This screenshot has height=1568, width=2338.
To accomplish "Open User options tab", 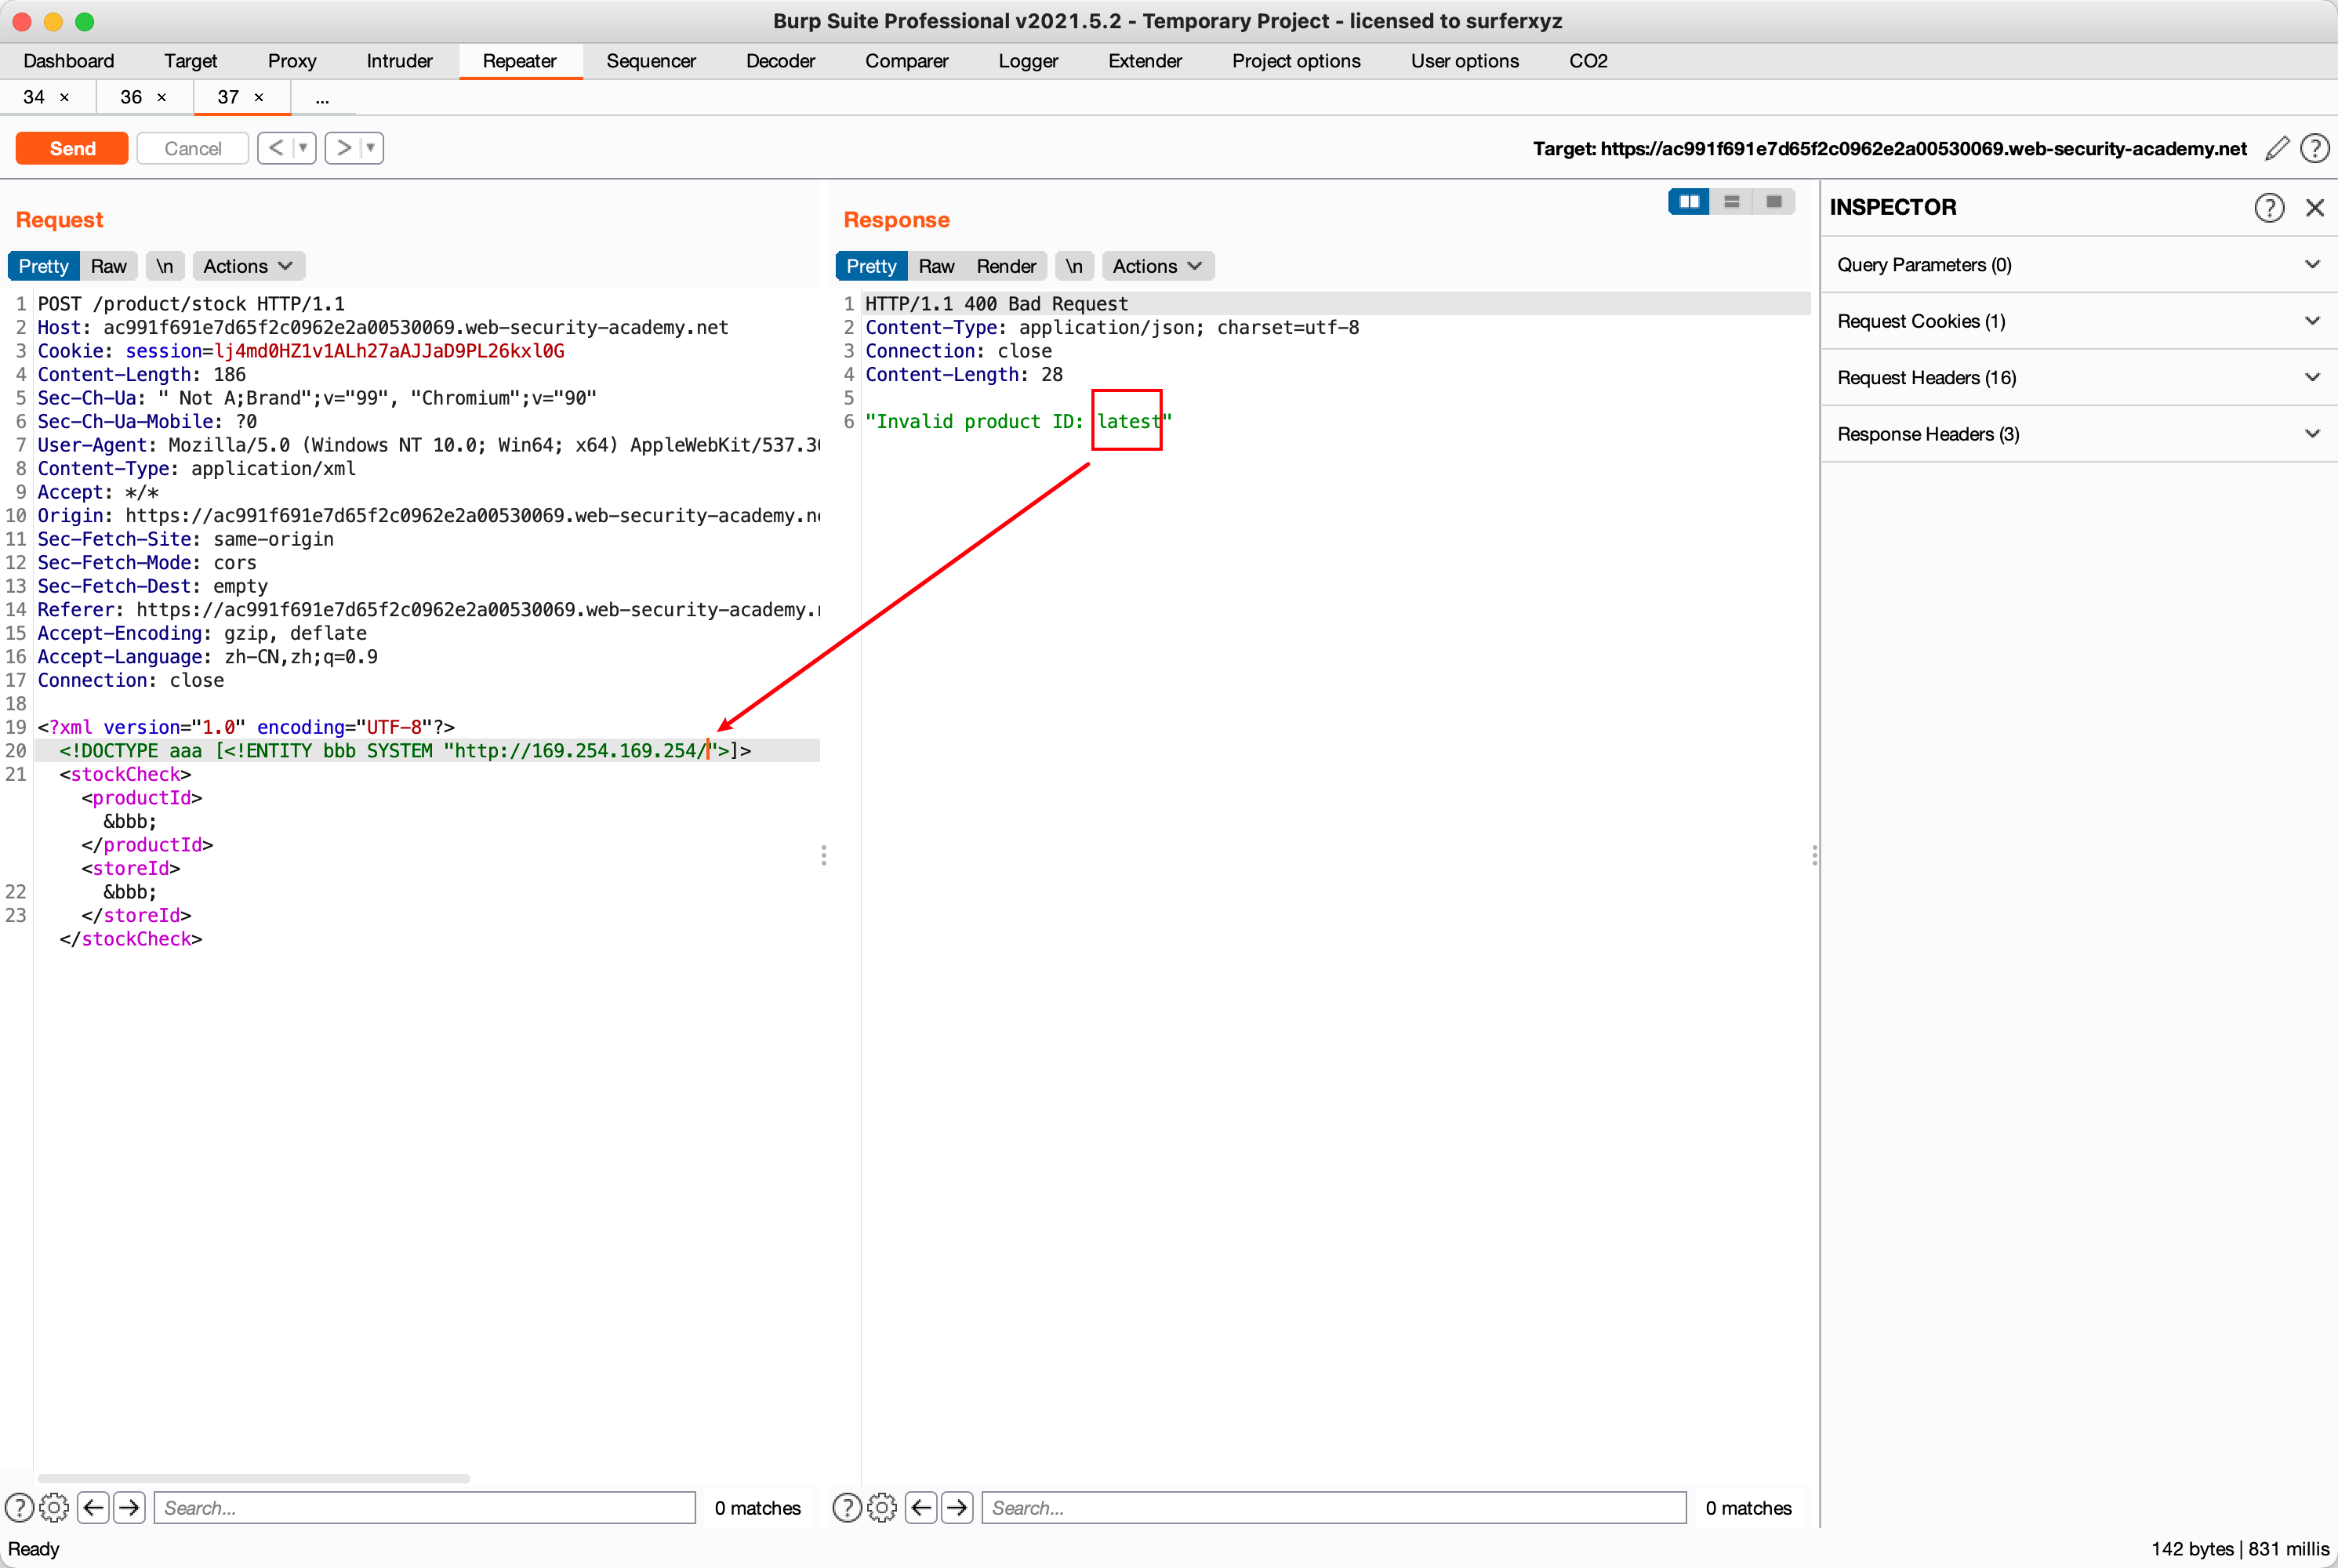I will tap(1465, 61).
